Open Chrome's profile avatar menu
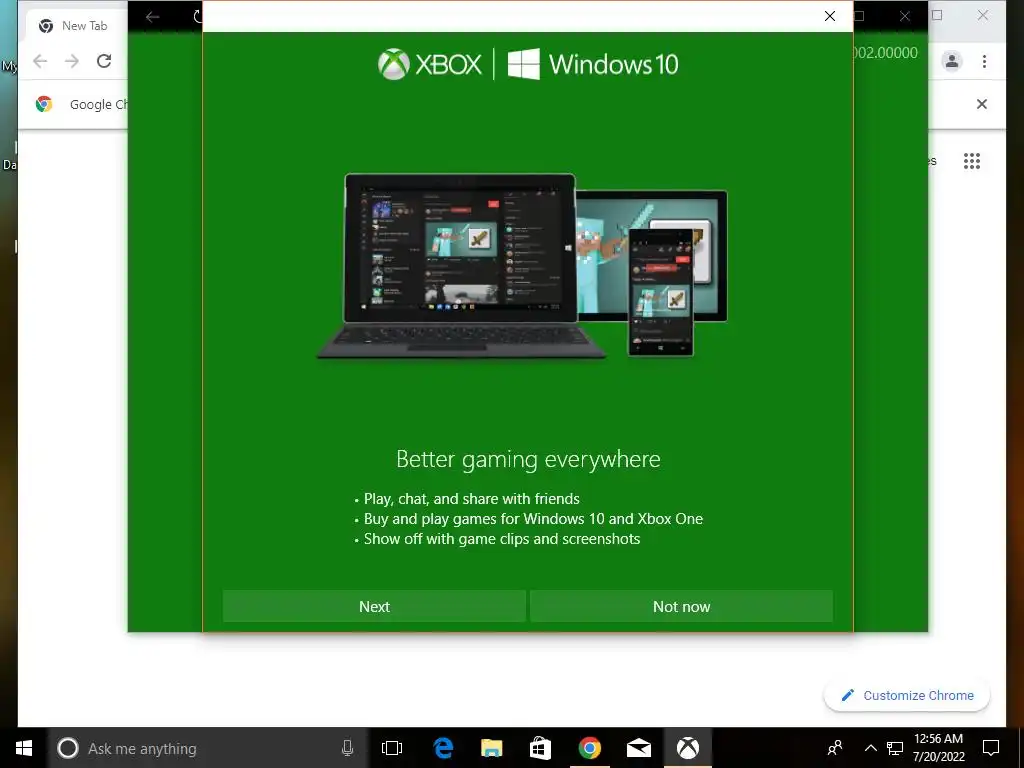1024x768 pixels. click(952, 61)
